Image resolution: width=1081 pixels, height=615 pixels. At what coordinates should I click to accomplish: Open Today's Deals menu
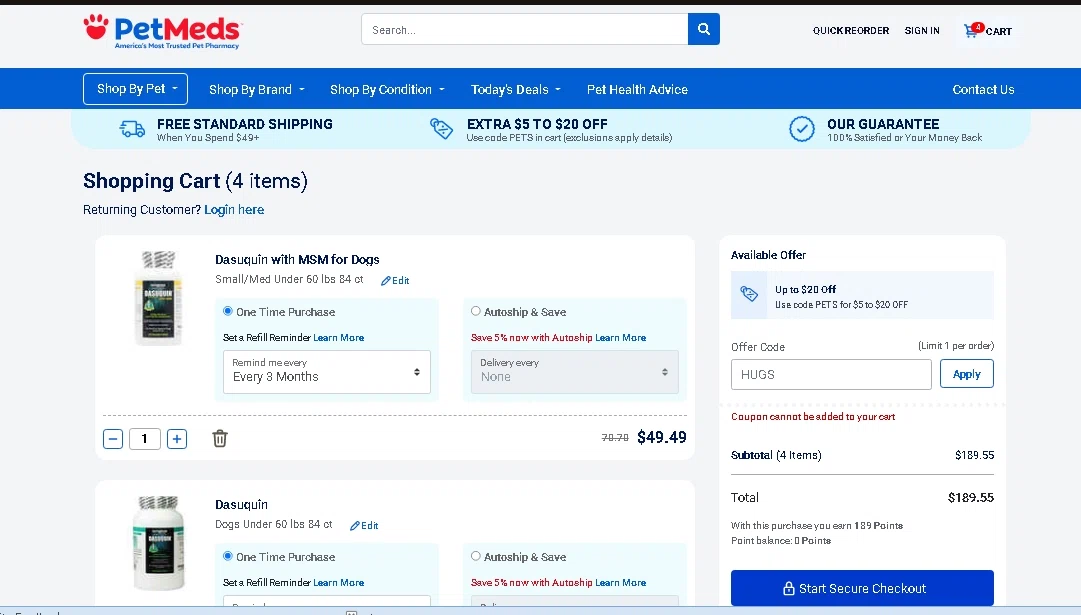click(515, 90)
